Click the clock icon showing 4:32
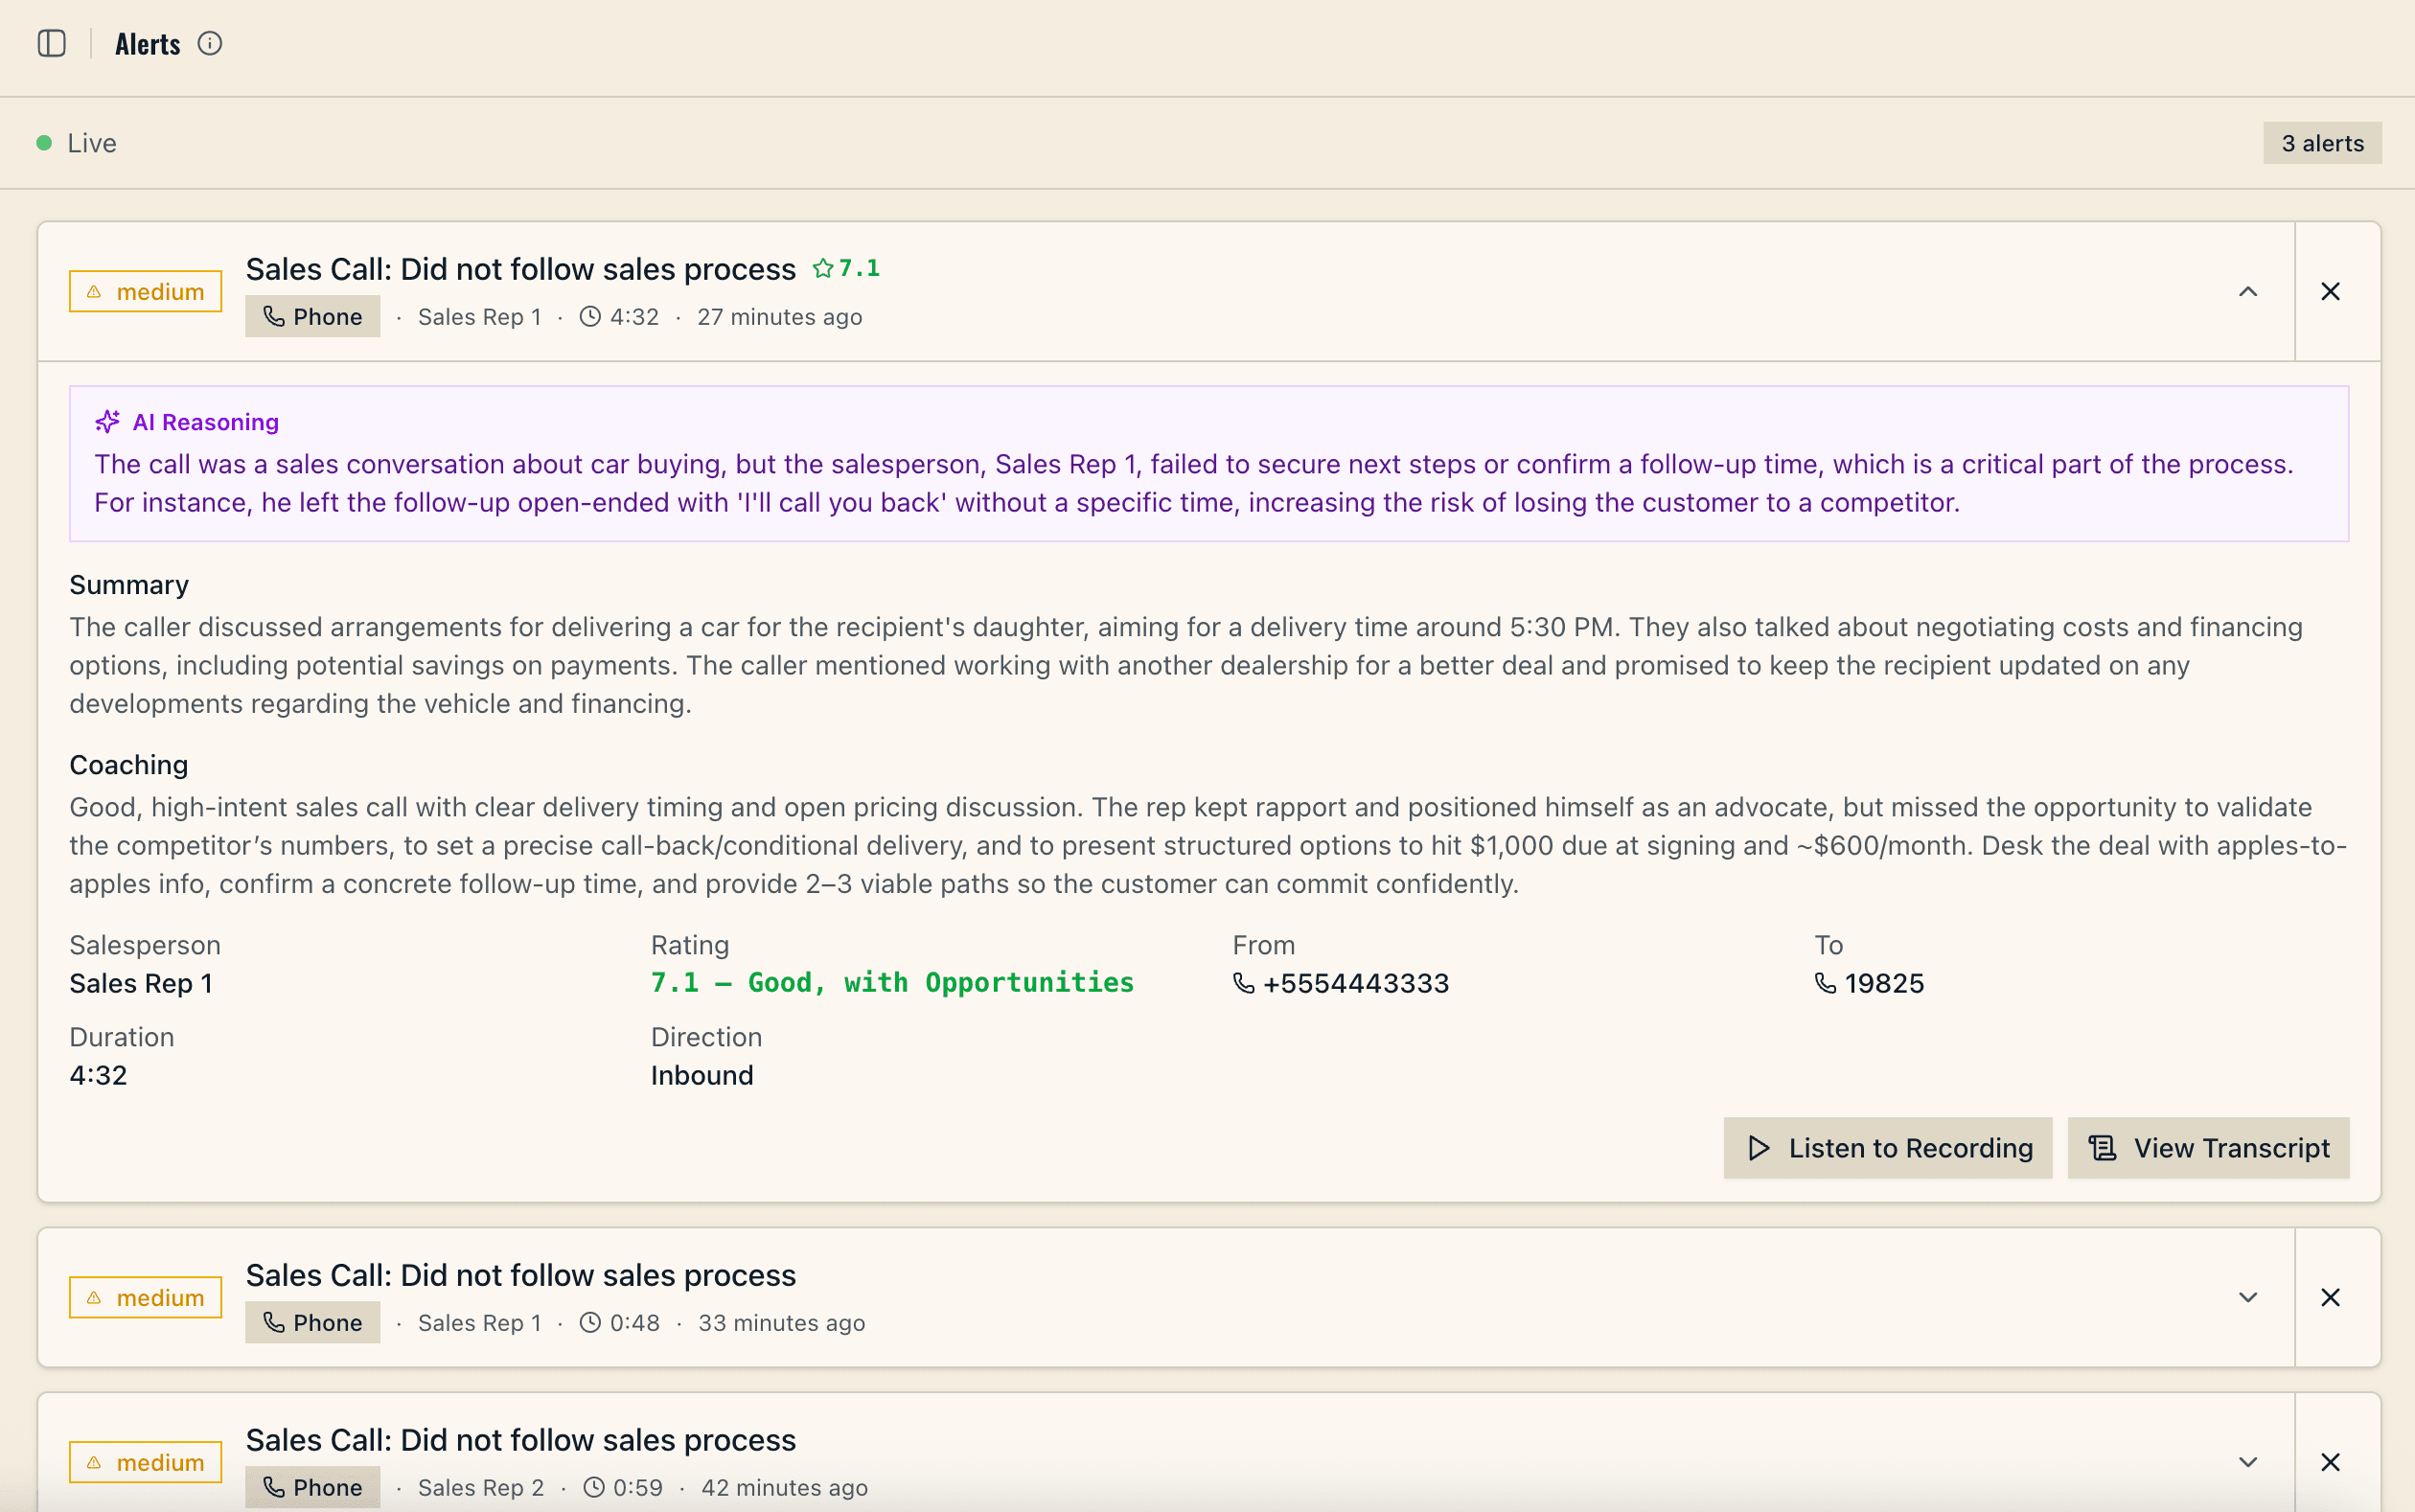 point(590,316)
